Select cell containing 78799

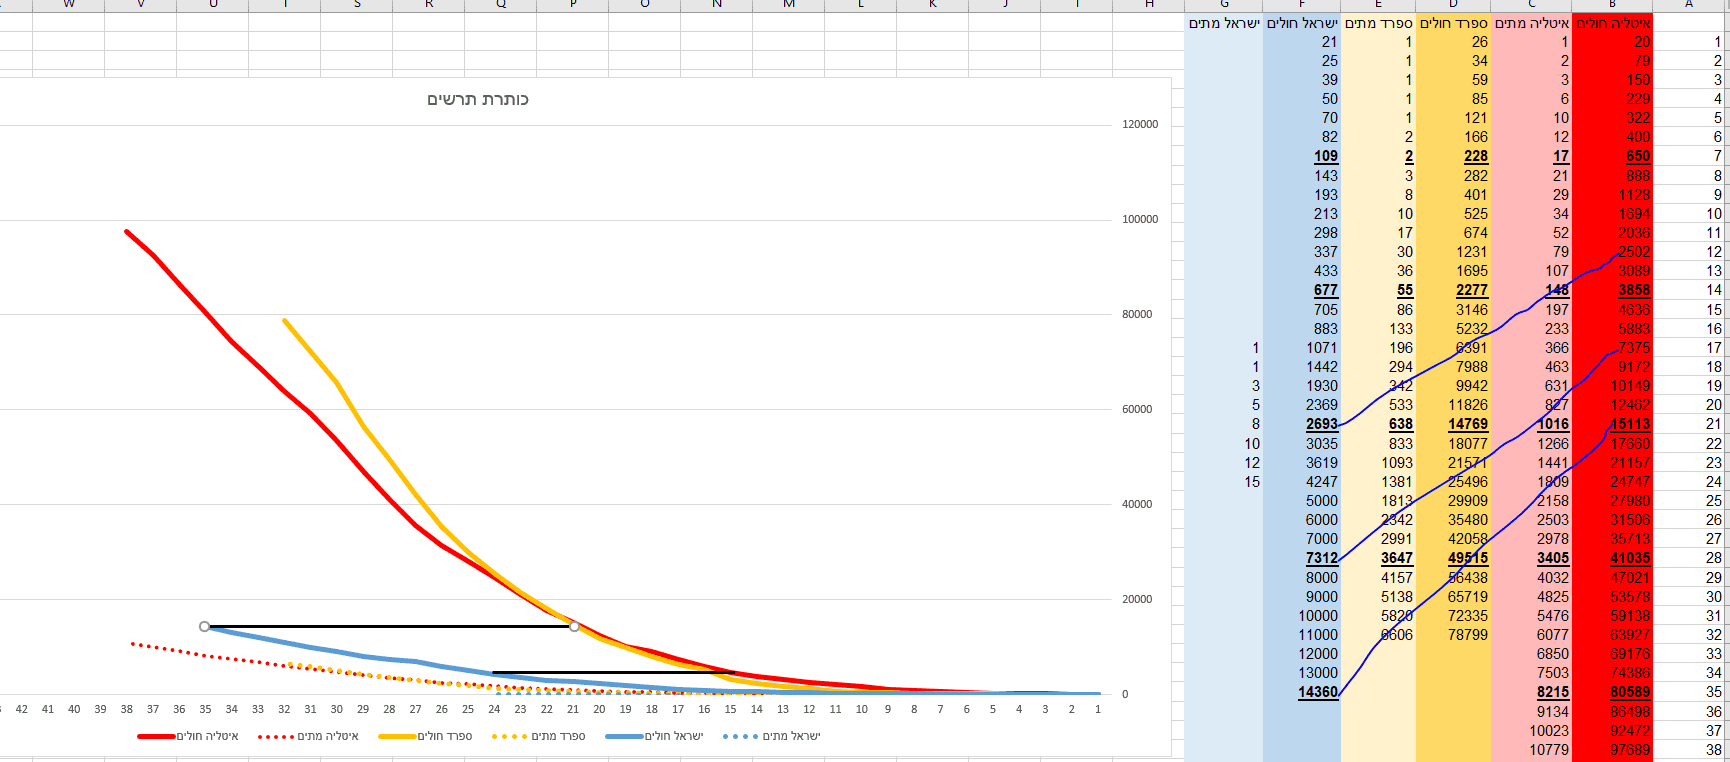1453,635
